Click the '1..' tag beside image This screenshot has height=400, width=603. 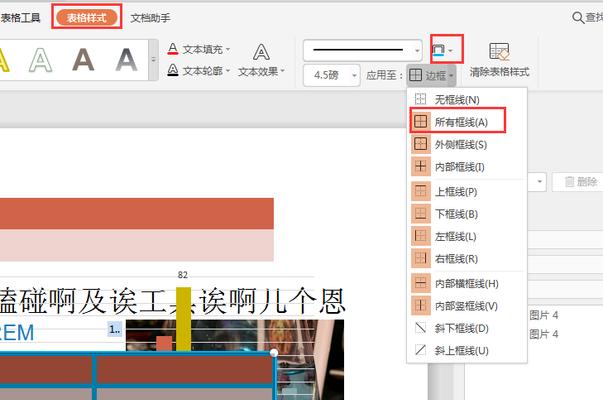tap(115, 329)
